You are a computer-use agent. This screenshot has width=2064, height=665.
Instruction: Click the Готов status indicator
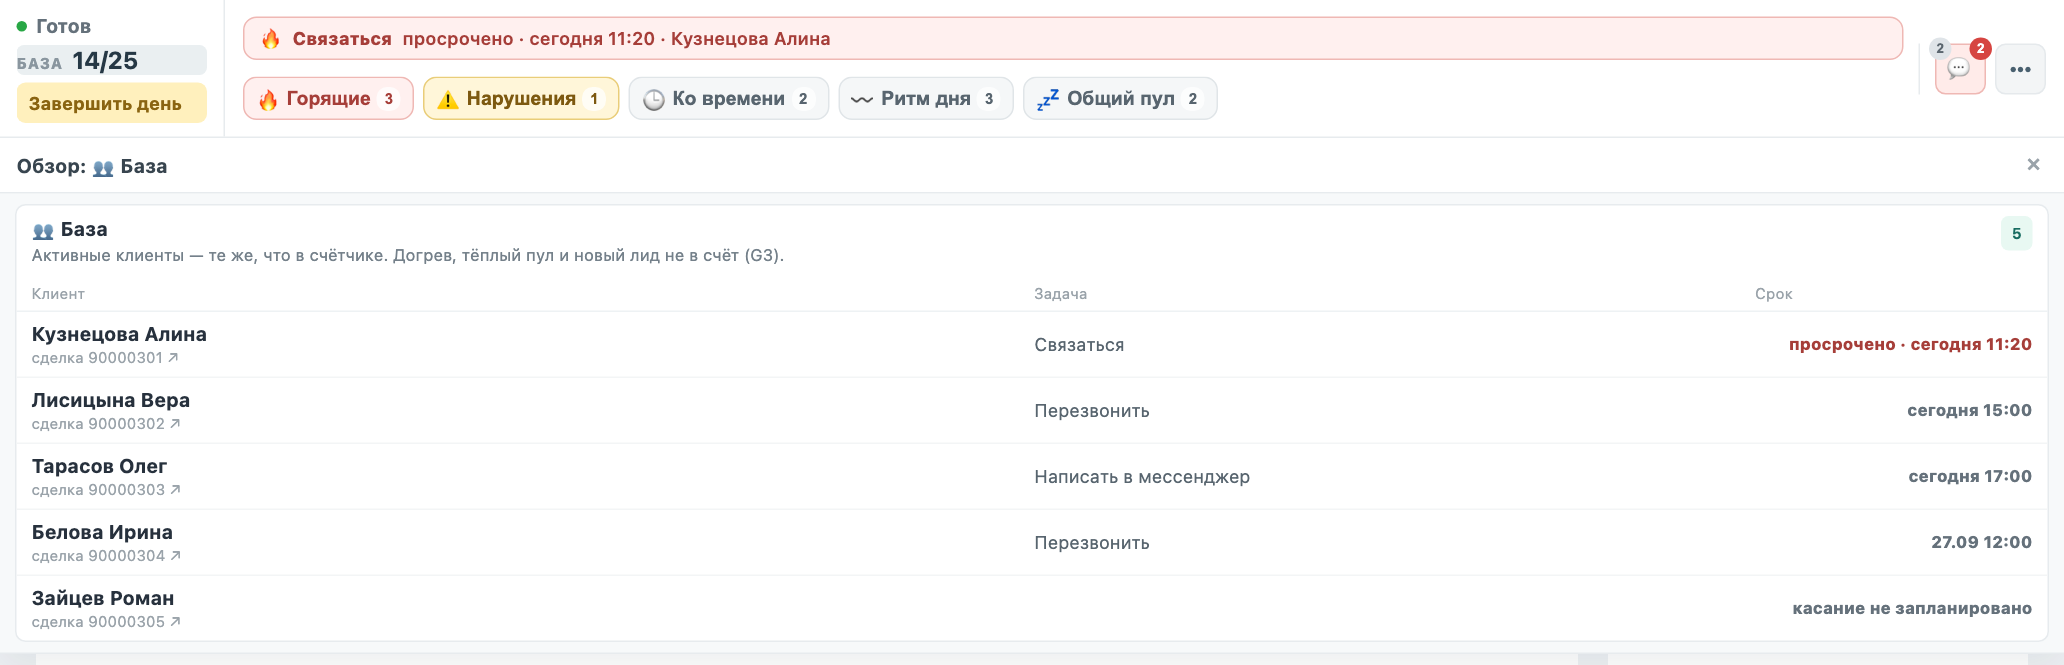tap(54, 26)
